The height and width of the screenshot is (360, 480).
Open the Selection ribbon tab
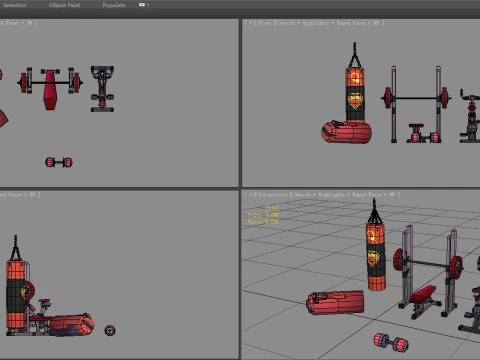click(x=15, y=5)
